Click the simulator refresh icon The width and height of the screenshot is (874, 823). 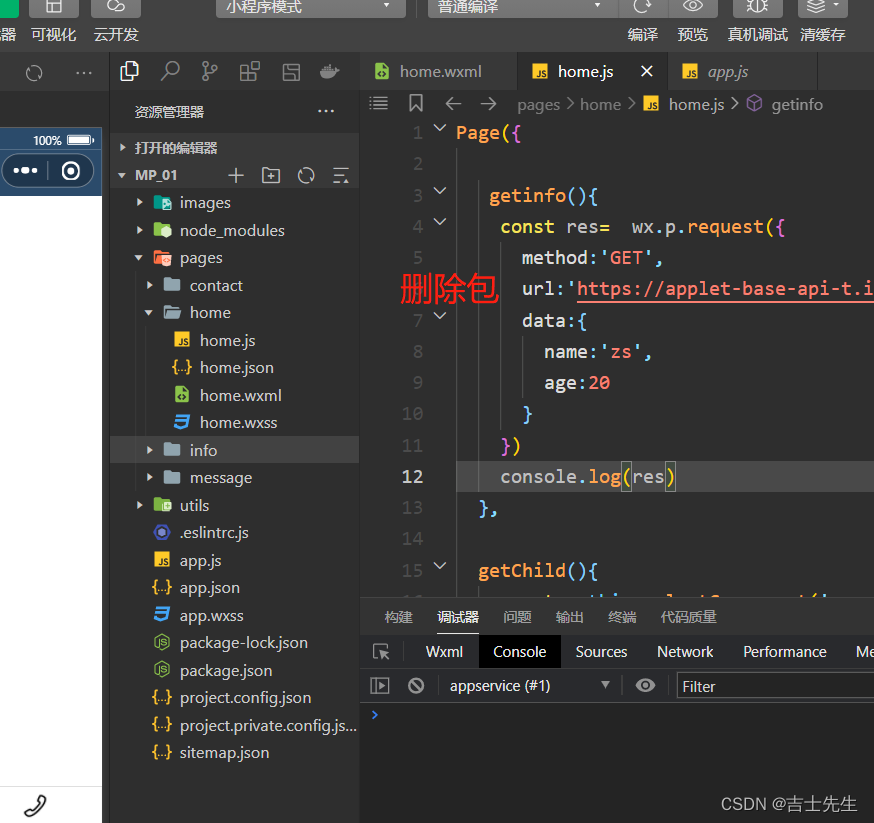click(x=34, y=73)
